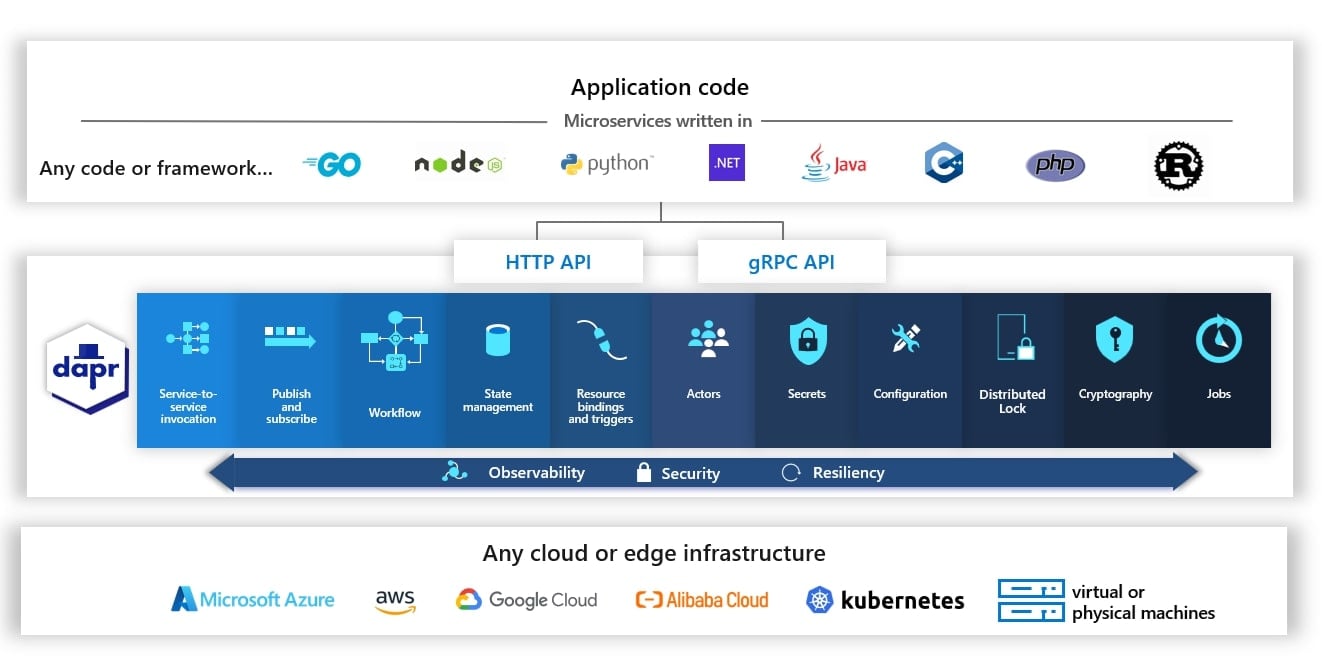This screenshot has height=665, width=1322.
Task: Open the Actors people icon
Action: (709, 339)
